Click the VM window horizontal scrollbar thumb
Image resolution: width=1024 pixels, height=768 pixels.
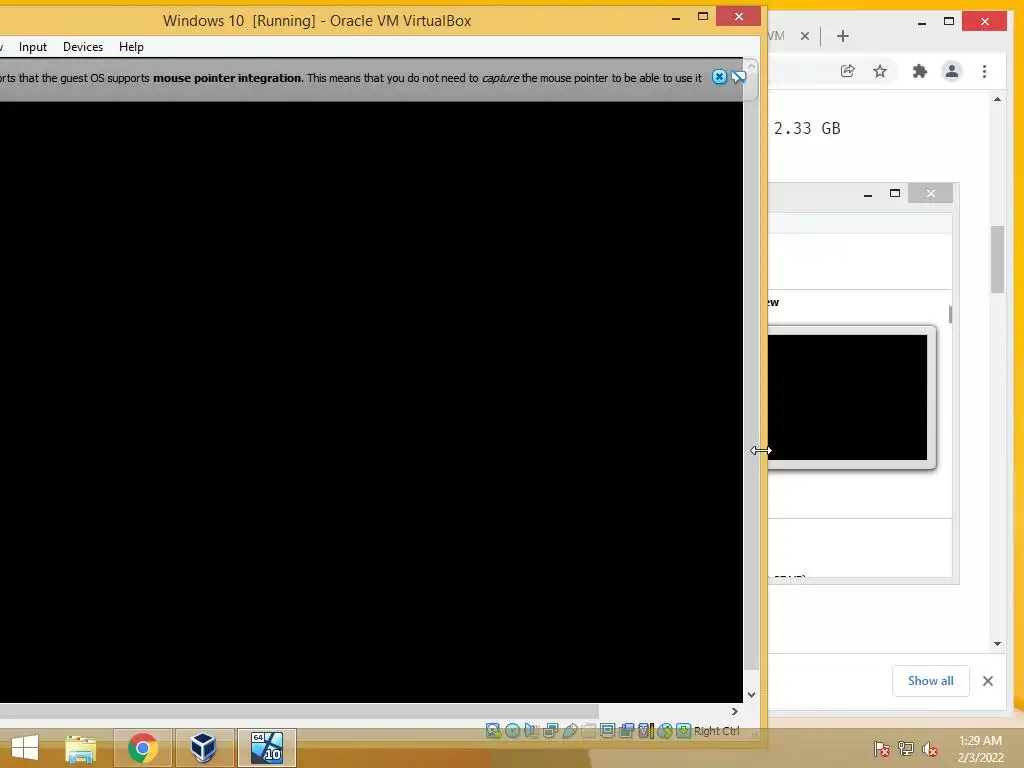point(299,711)
